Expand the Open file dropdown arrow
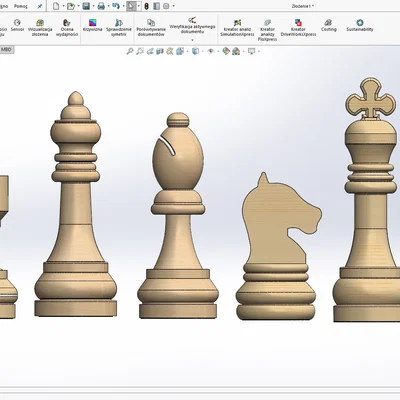The image size is (400, 400). coord(78,6)
